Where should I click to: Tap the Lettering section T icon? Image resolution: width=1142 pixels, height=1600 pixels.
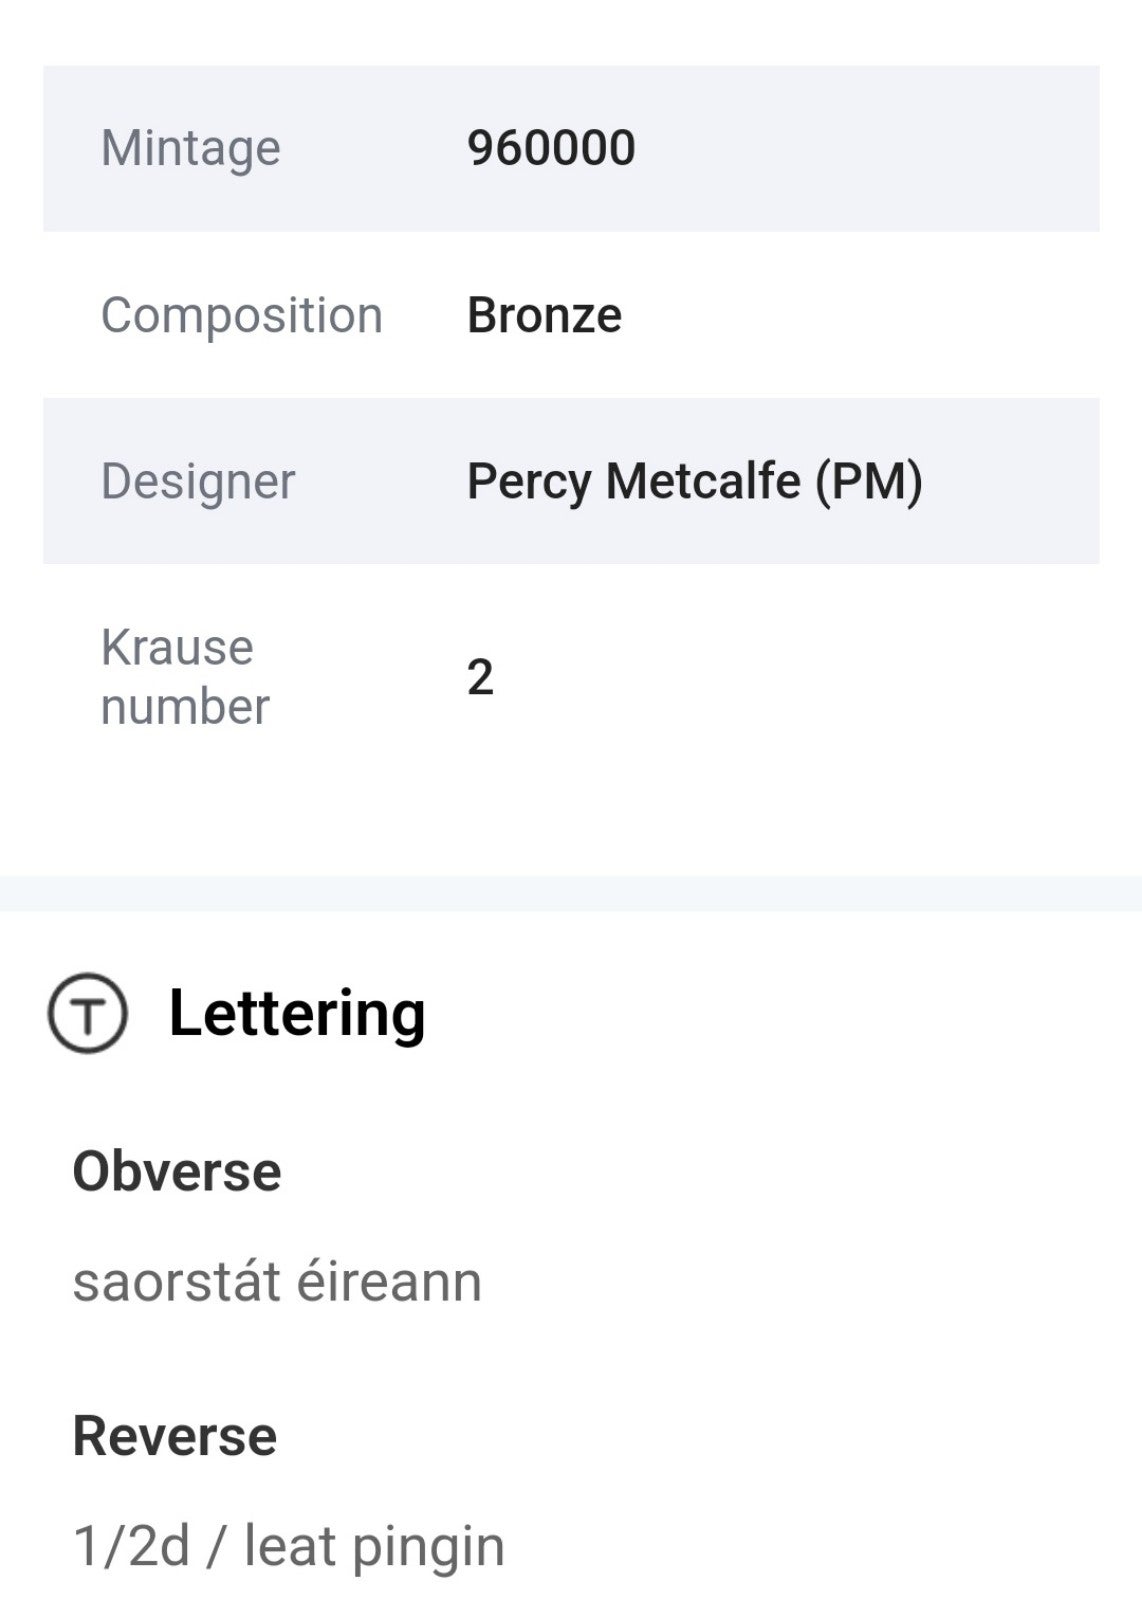(87, 1013)
